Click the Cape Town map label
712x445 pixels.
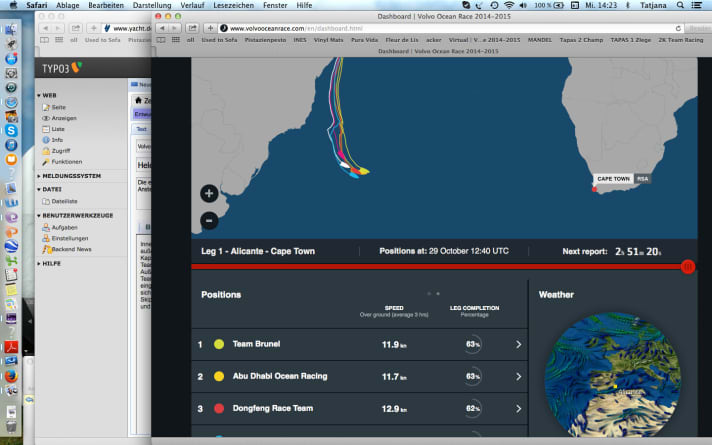point(613,179)
